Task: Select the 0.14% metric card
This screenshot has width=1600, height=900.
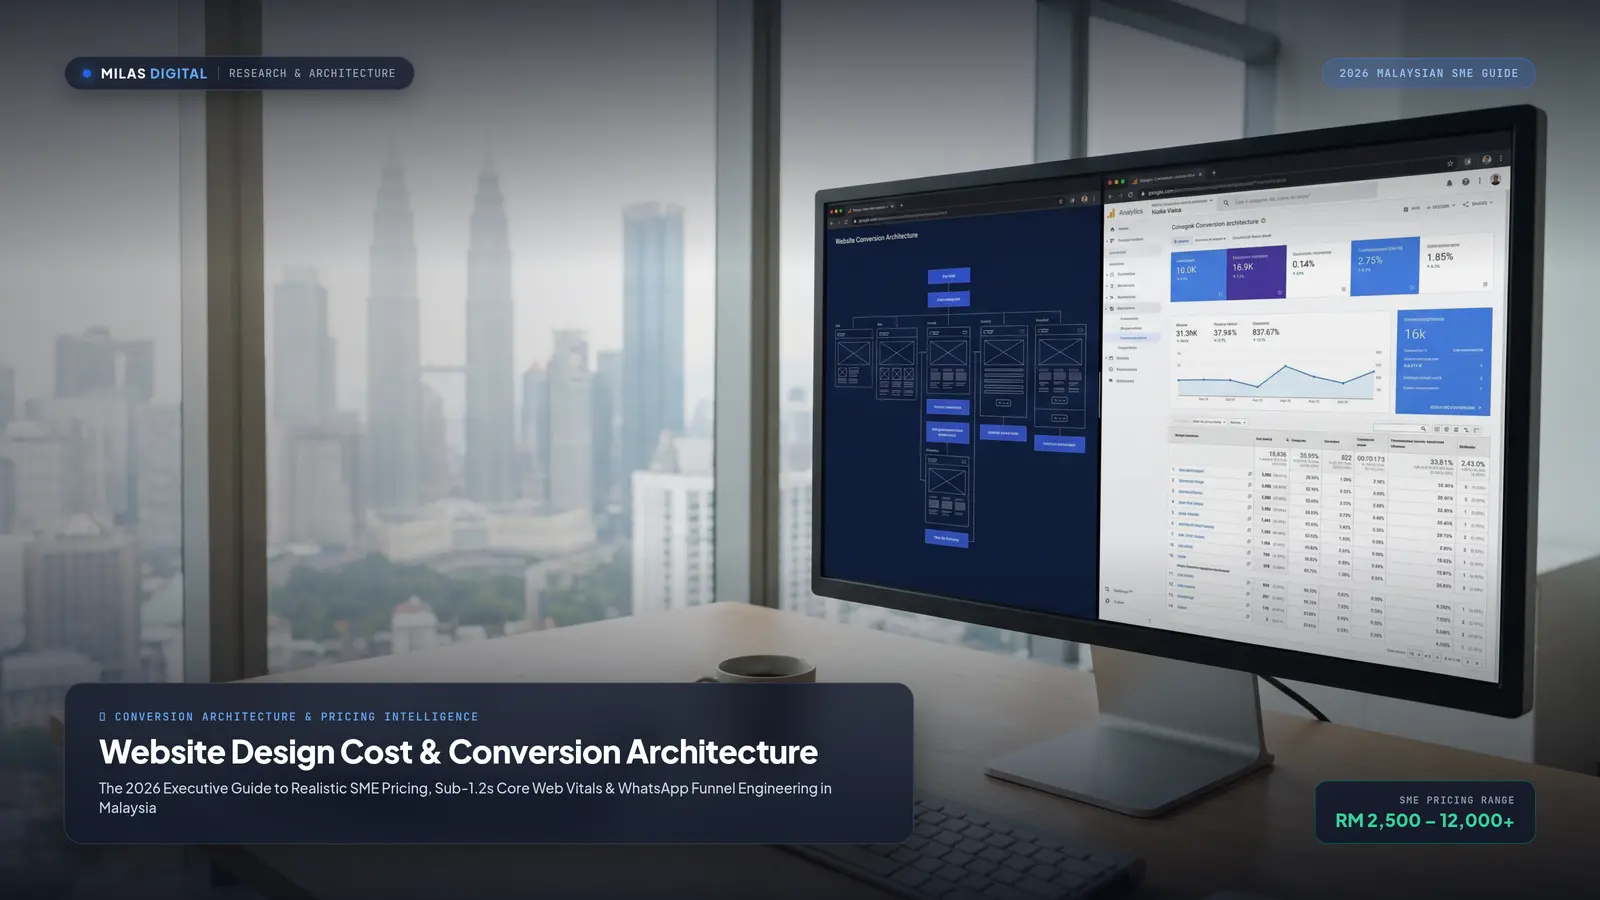Action: coord(1320,270)
